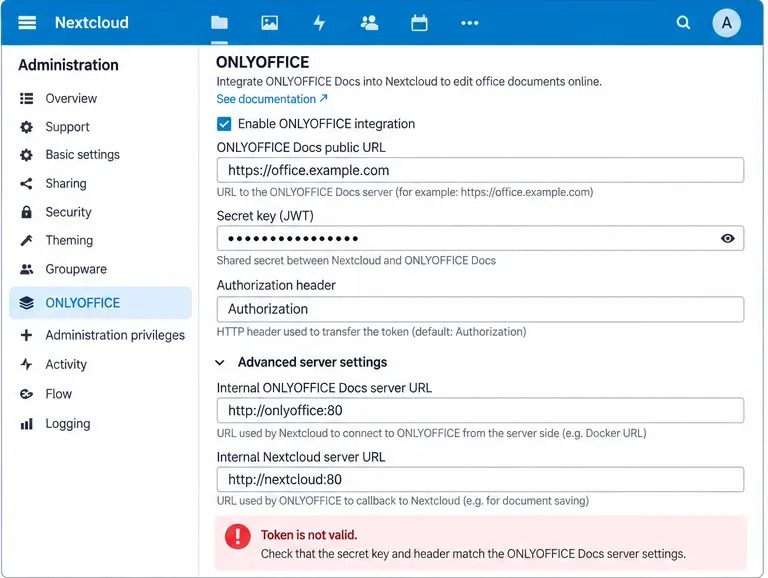This screenshot has height=578, width=768.
Task: Open Activity settings in sidebar
Action: [x=100, y=364]
